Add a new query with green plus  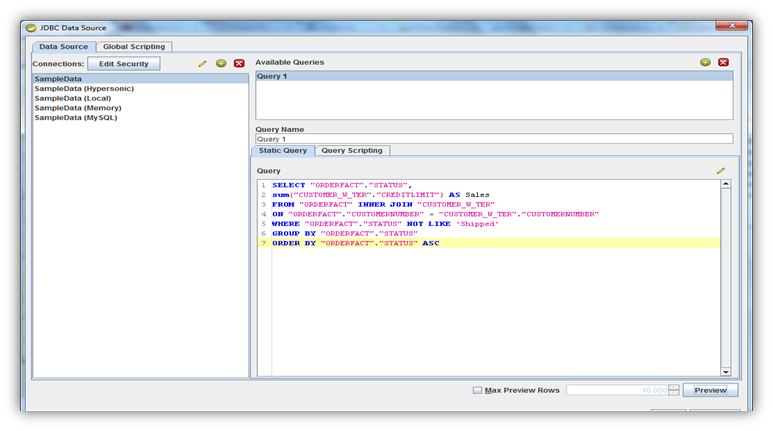click(705, 62)
